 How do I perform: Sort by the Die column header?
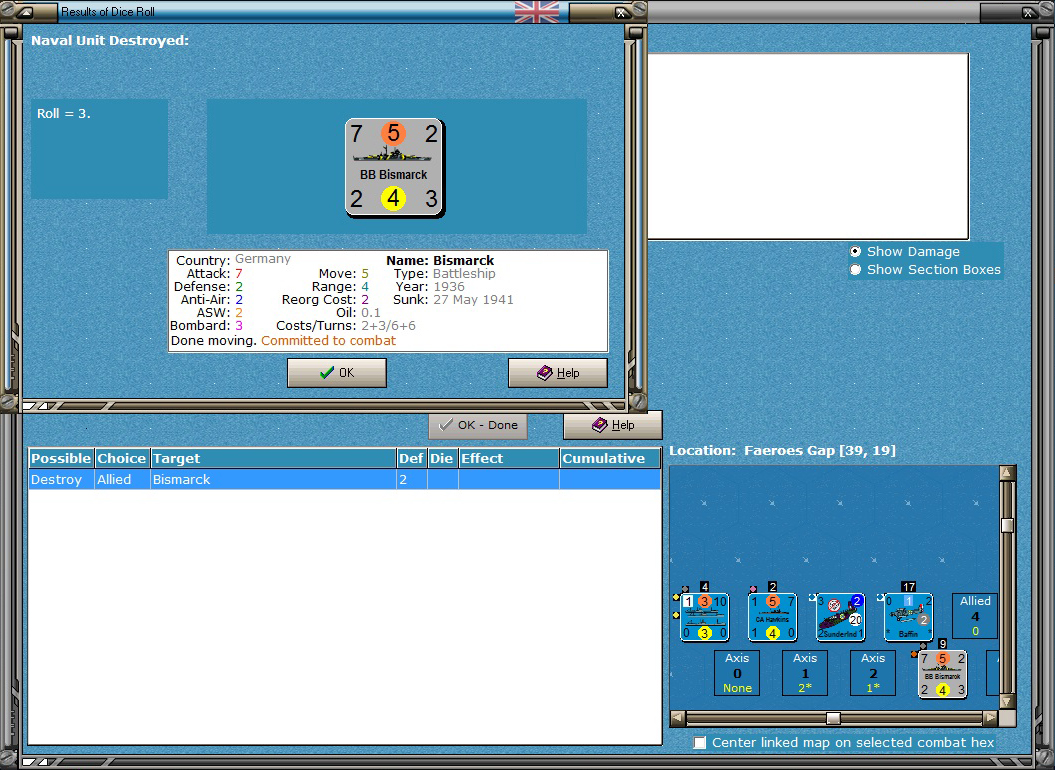click(x=442, y=458)
